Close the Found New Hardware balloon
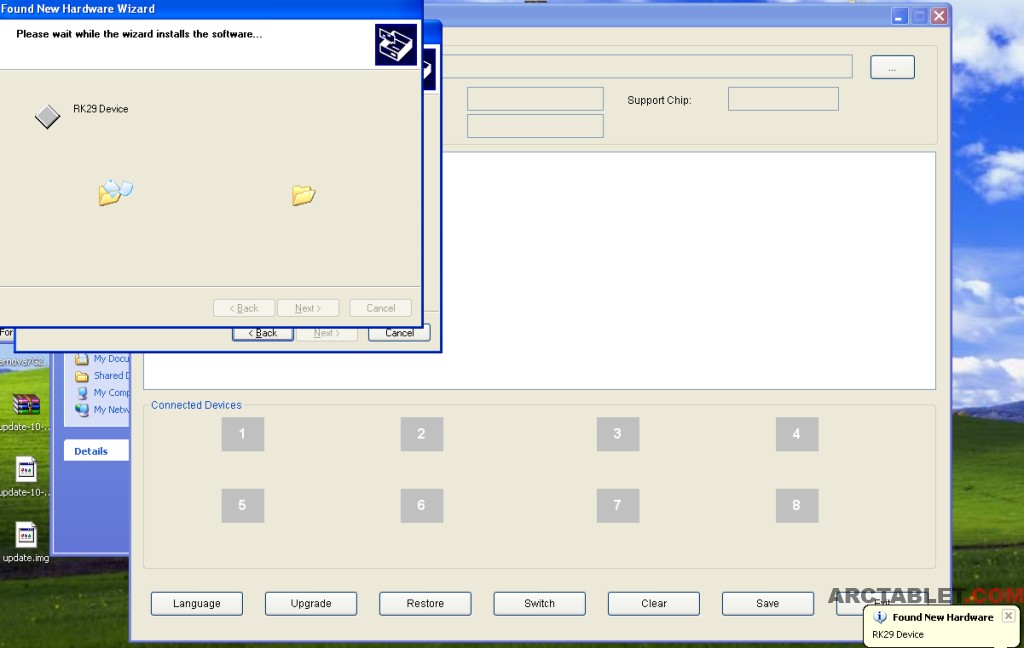 (1008, 615)
